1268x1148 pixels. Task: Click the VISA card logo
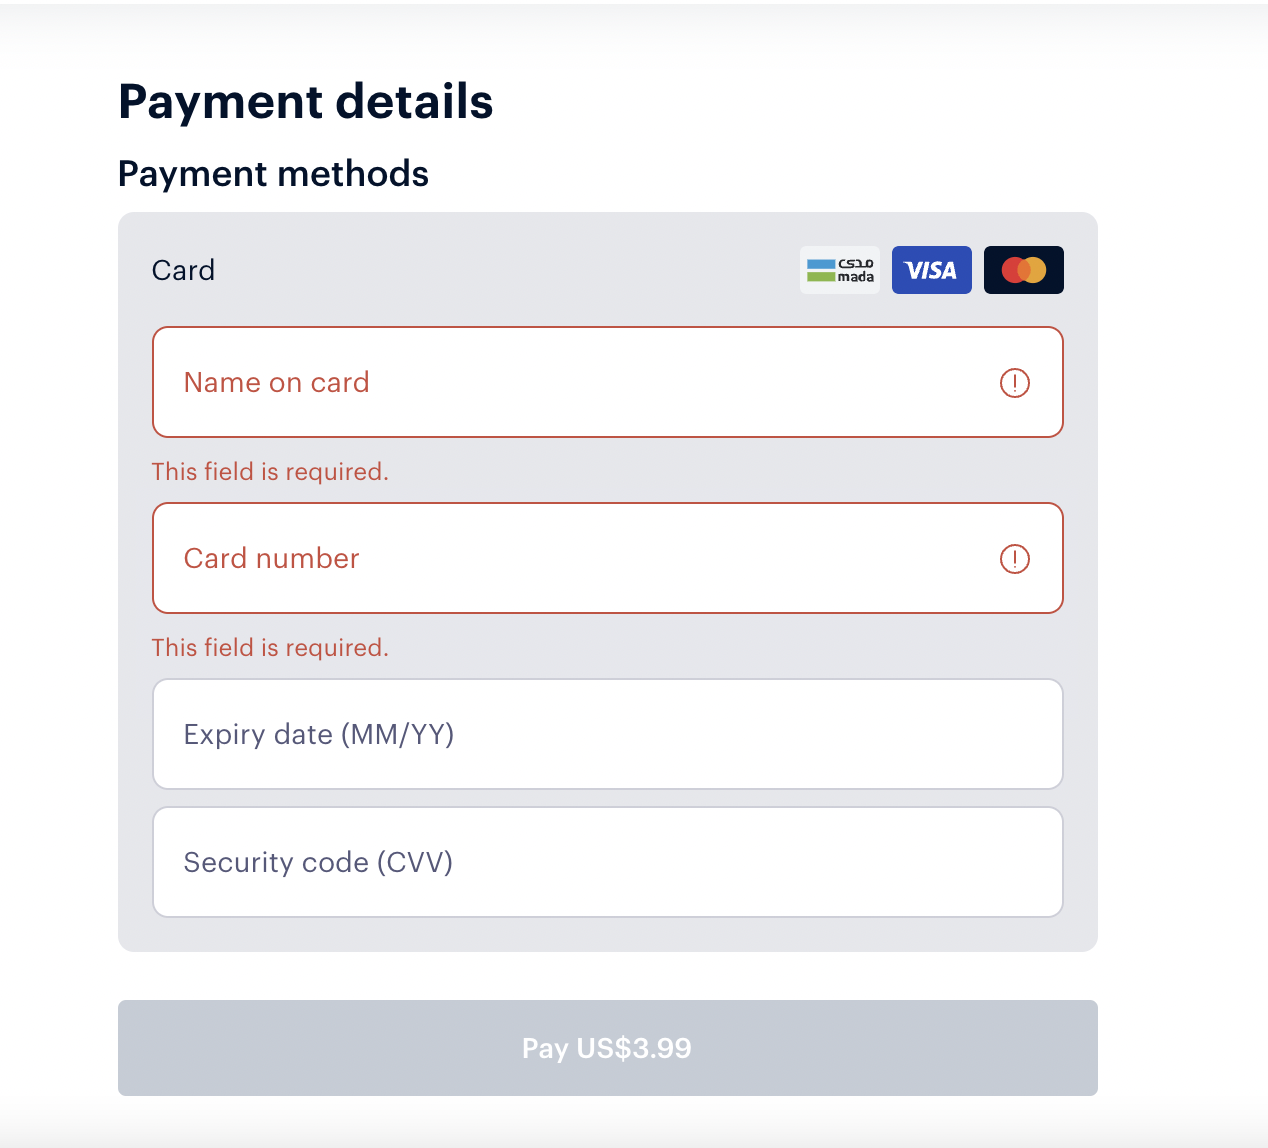[931, 270]
